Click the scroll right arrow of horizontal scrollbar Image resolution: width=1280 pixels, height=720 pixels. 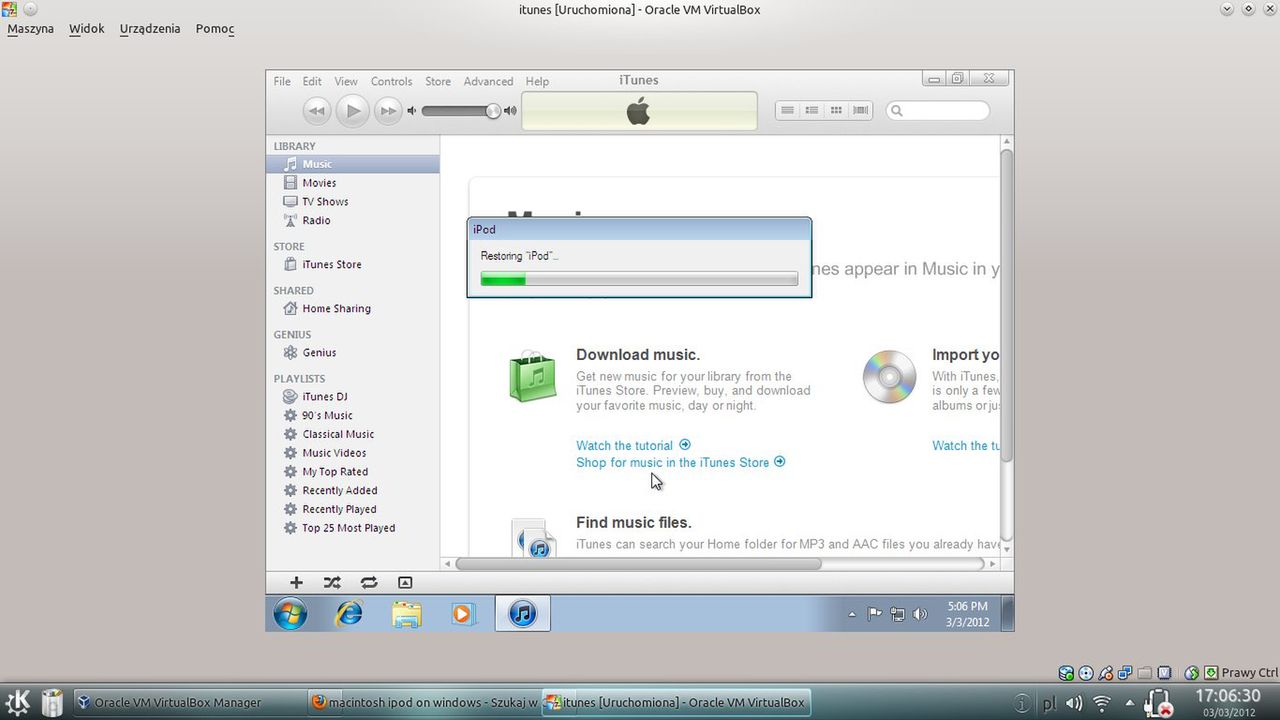(x=992, y=564)
